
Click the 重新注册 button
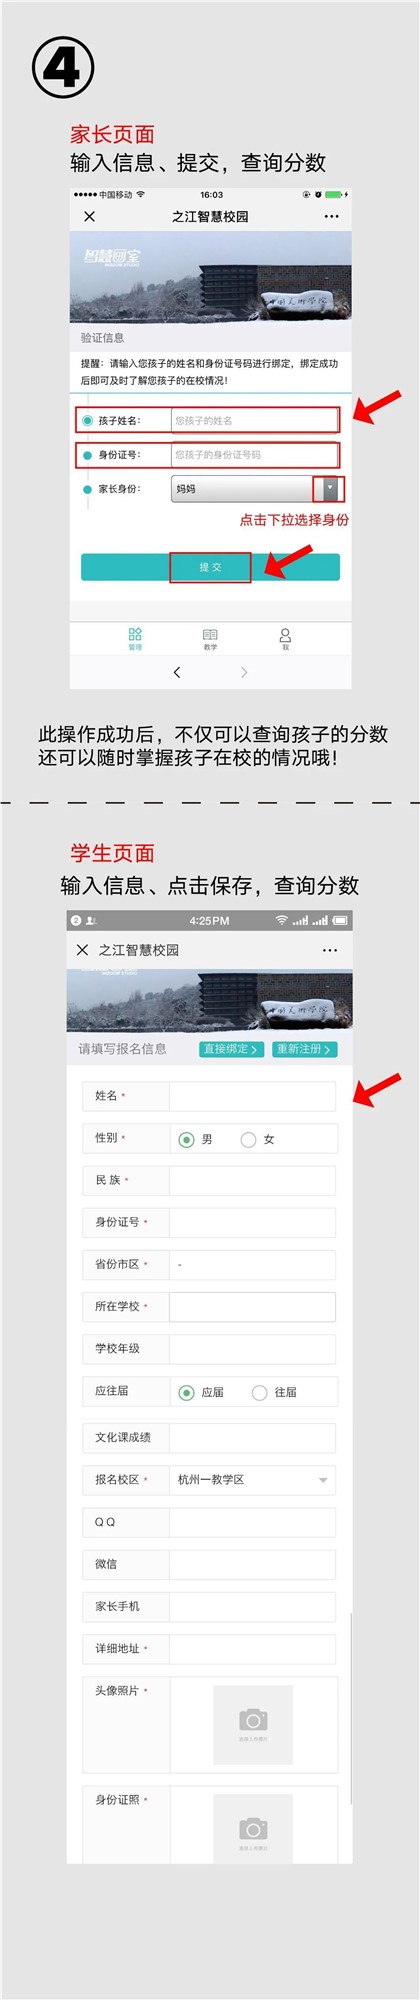coord(304,1049)
